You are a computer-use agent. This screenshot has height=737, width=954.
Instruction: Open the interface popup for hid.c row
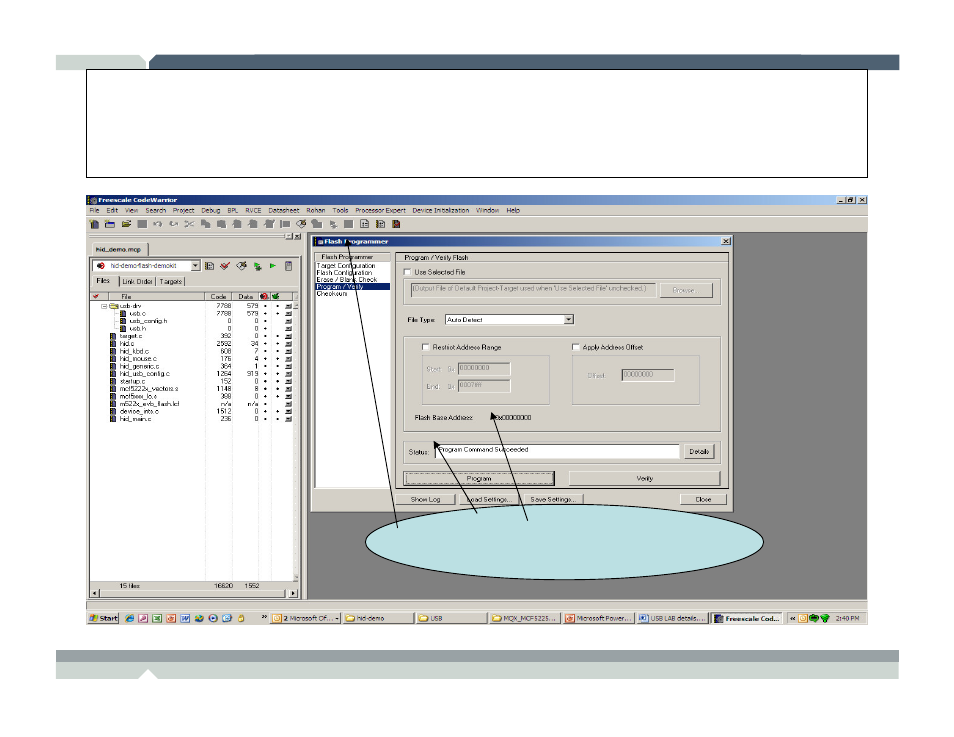point(288,344)
